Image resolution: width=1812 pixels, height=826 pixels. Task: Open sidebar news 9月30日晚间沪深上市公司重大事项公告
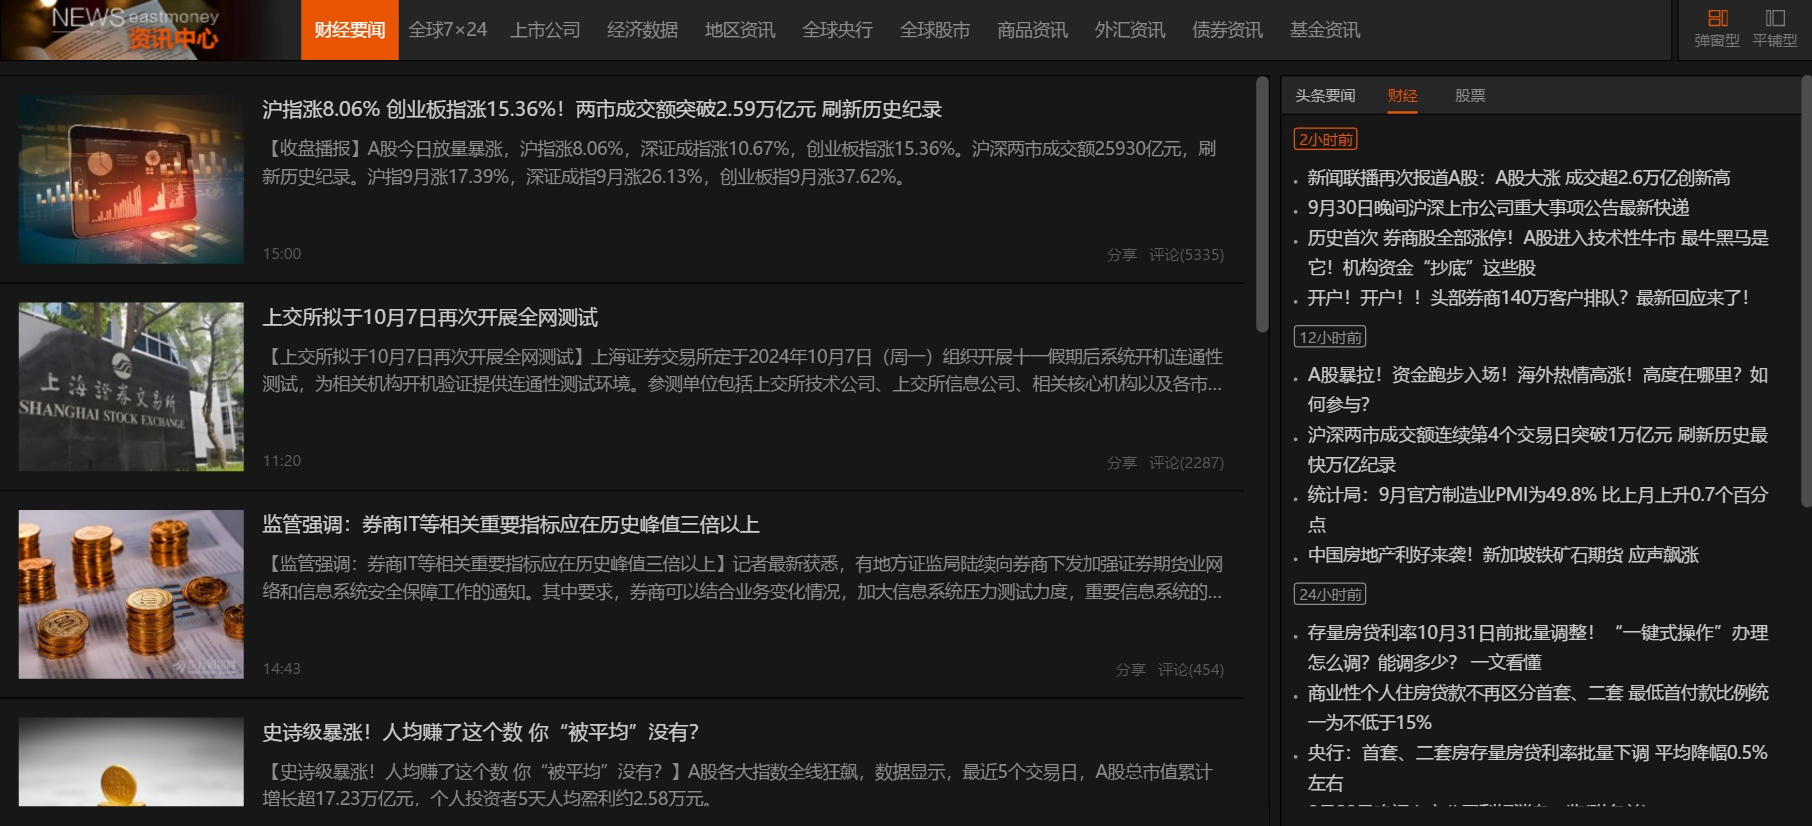[1498, 208]
